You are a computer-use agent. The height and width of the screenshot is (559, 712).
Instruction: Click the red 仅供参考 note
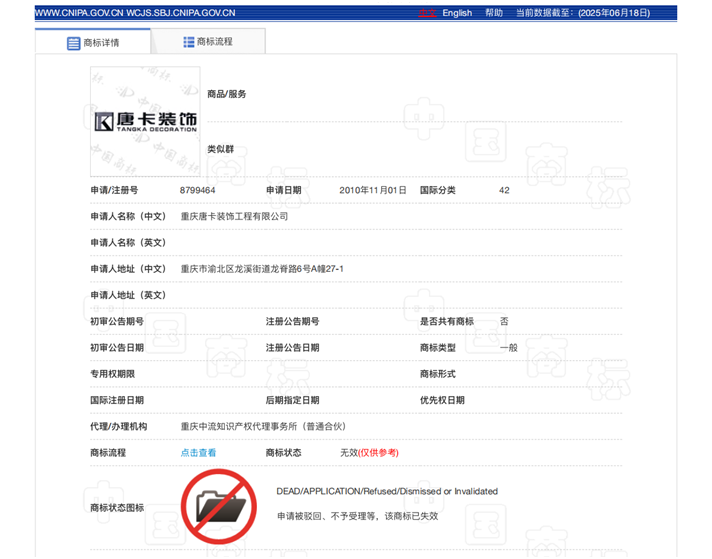[x=379, y=452]
